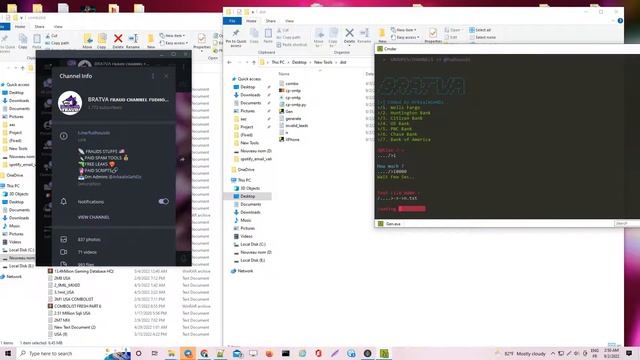Open New item dropdown in right Explorer
640x360 pixels.
click(403, 30)
